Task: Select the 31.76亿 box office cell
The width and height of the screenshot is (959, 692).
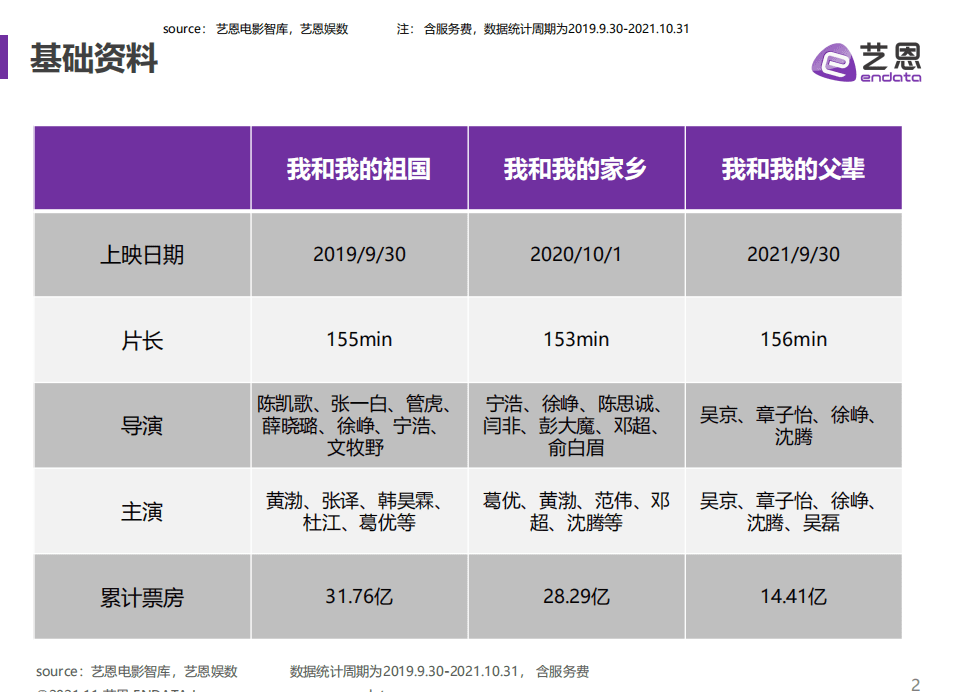Action: point(357,597)
